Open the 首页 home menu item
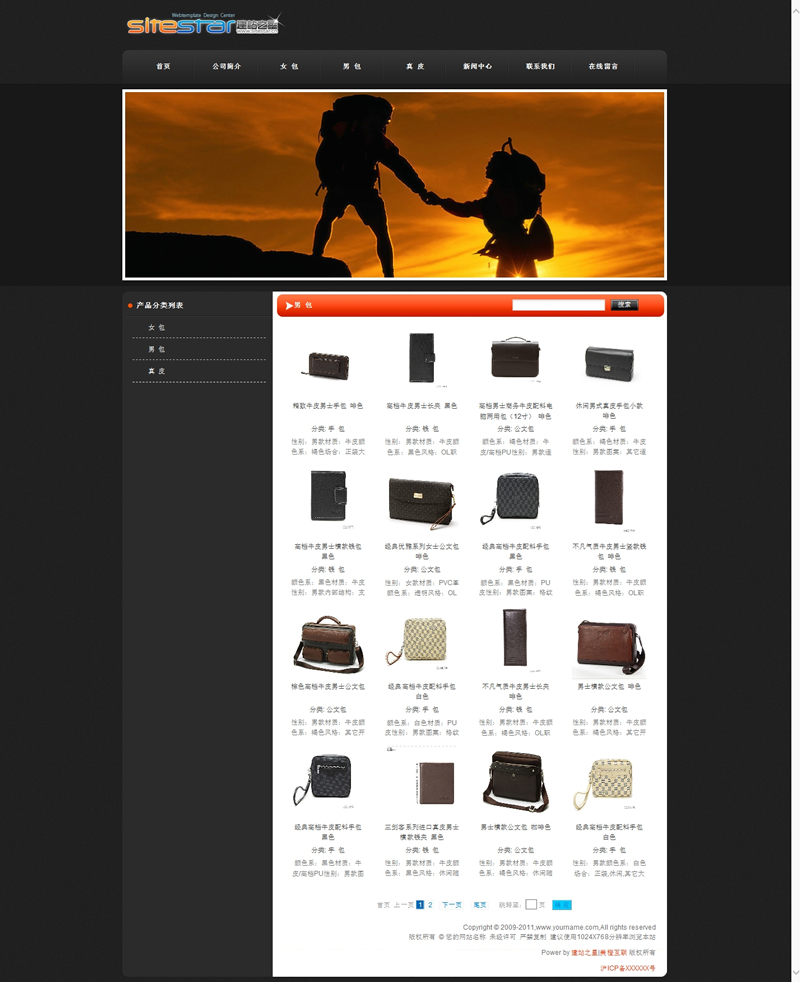Viewport: 800px width, 982px height. pyautogui.click(x=163, y=66)
